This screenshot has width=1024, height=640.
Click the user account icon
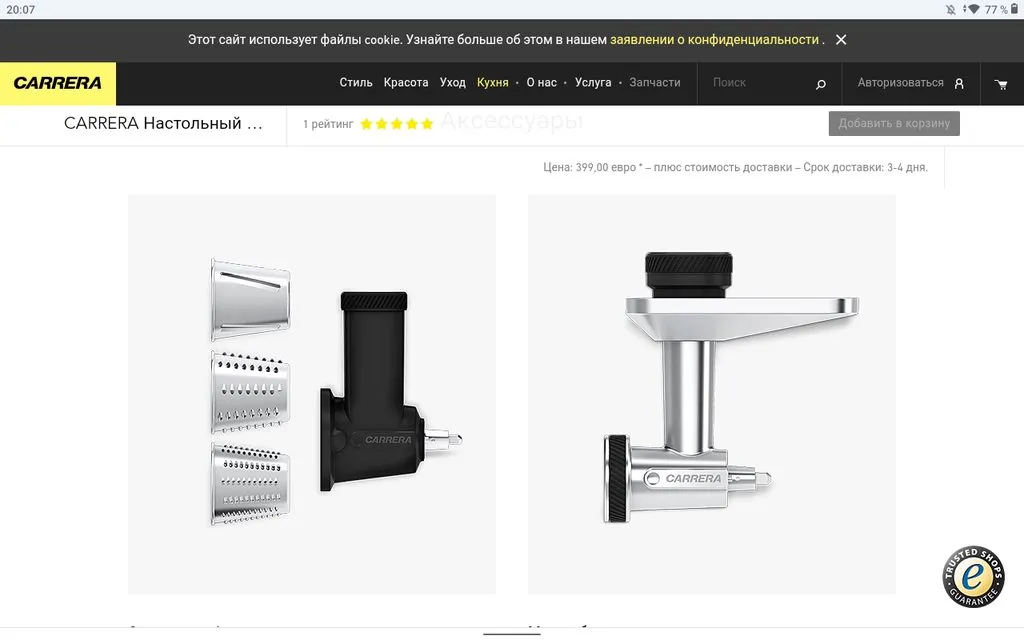(x=959, y=84)
